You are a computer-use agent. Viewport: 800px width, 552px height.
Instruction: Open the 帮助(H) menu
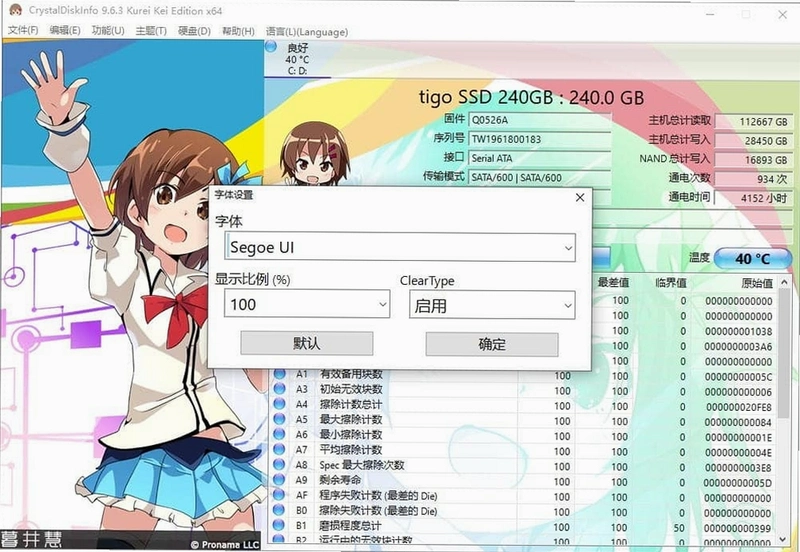[x=238, y=31]
